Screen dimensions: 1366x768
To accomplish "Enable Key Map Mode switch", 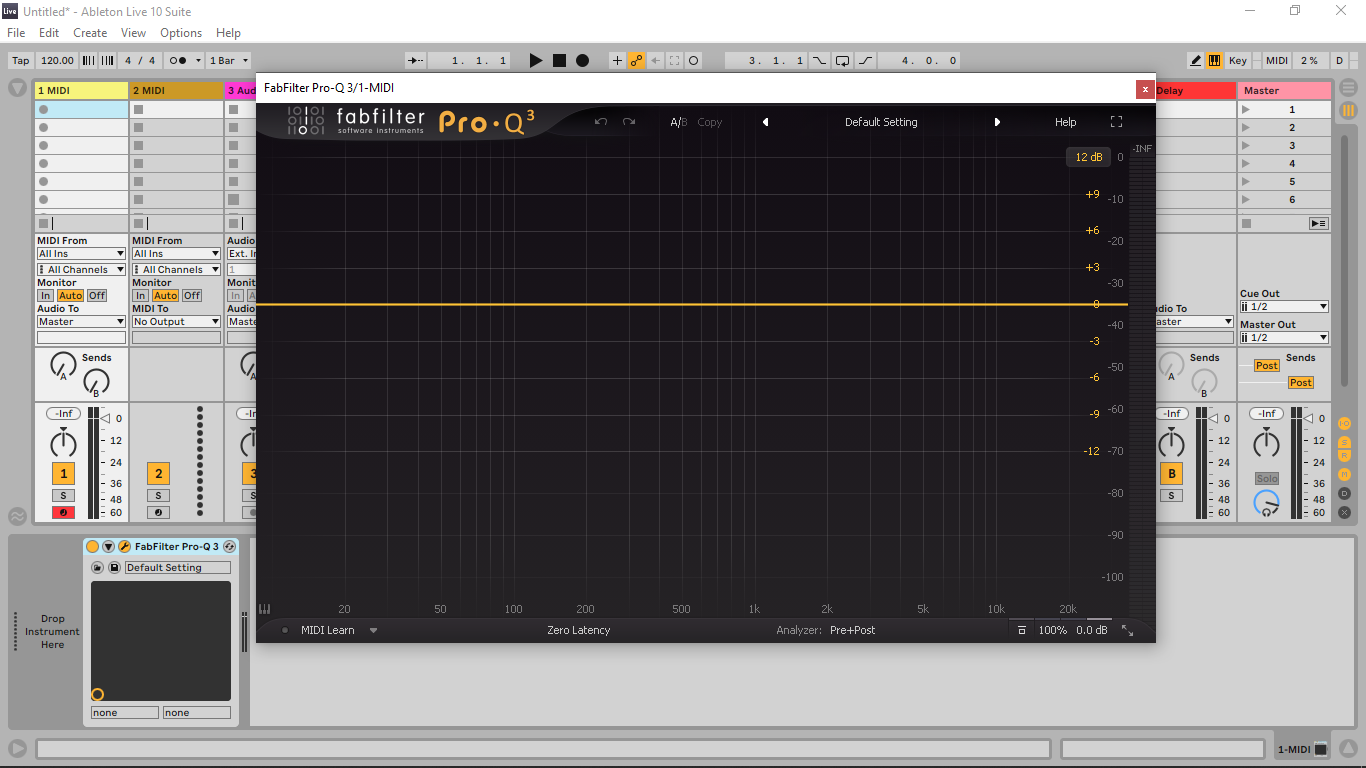I will pos(1238,60).
